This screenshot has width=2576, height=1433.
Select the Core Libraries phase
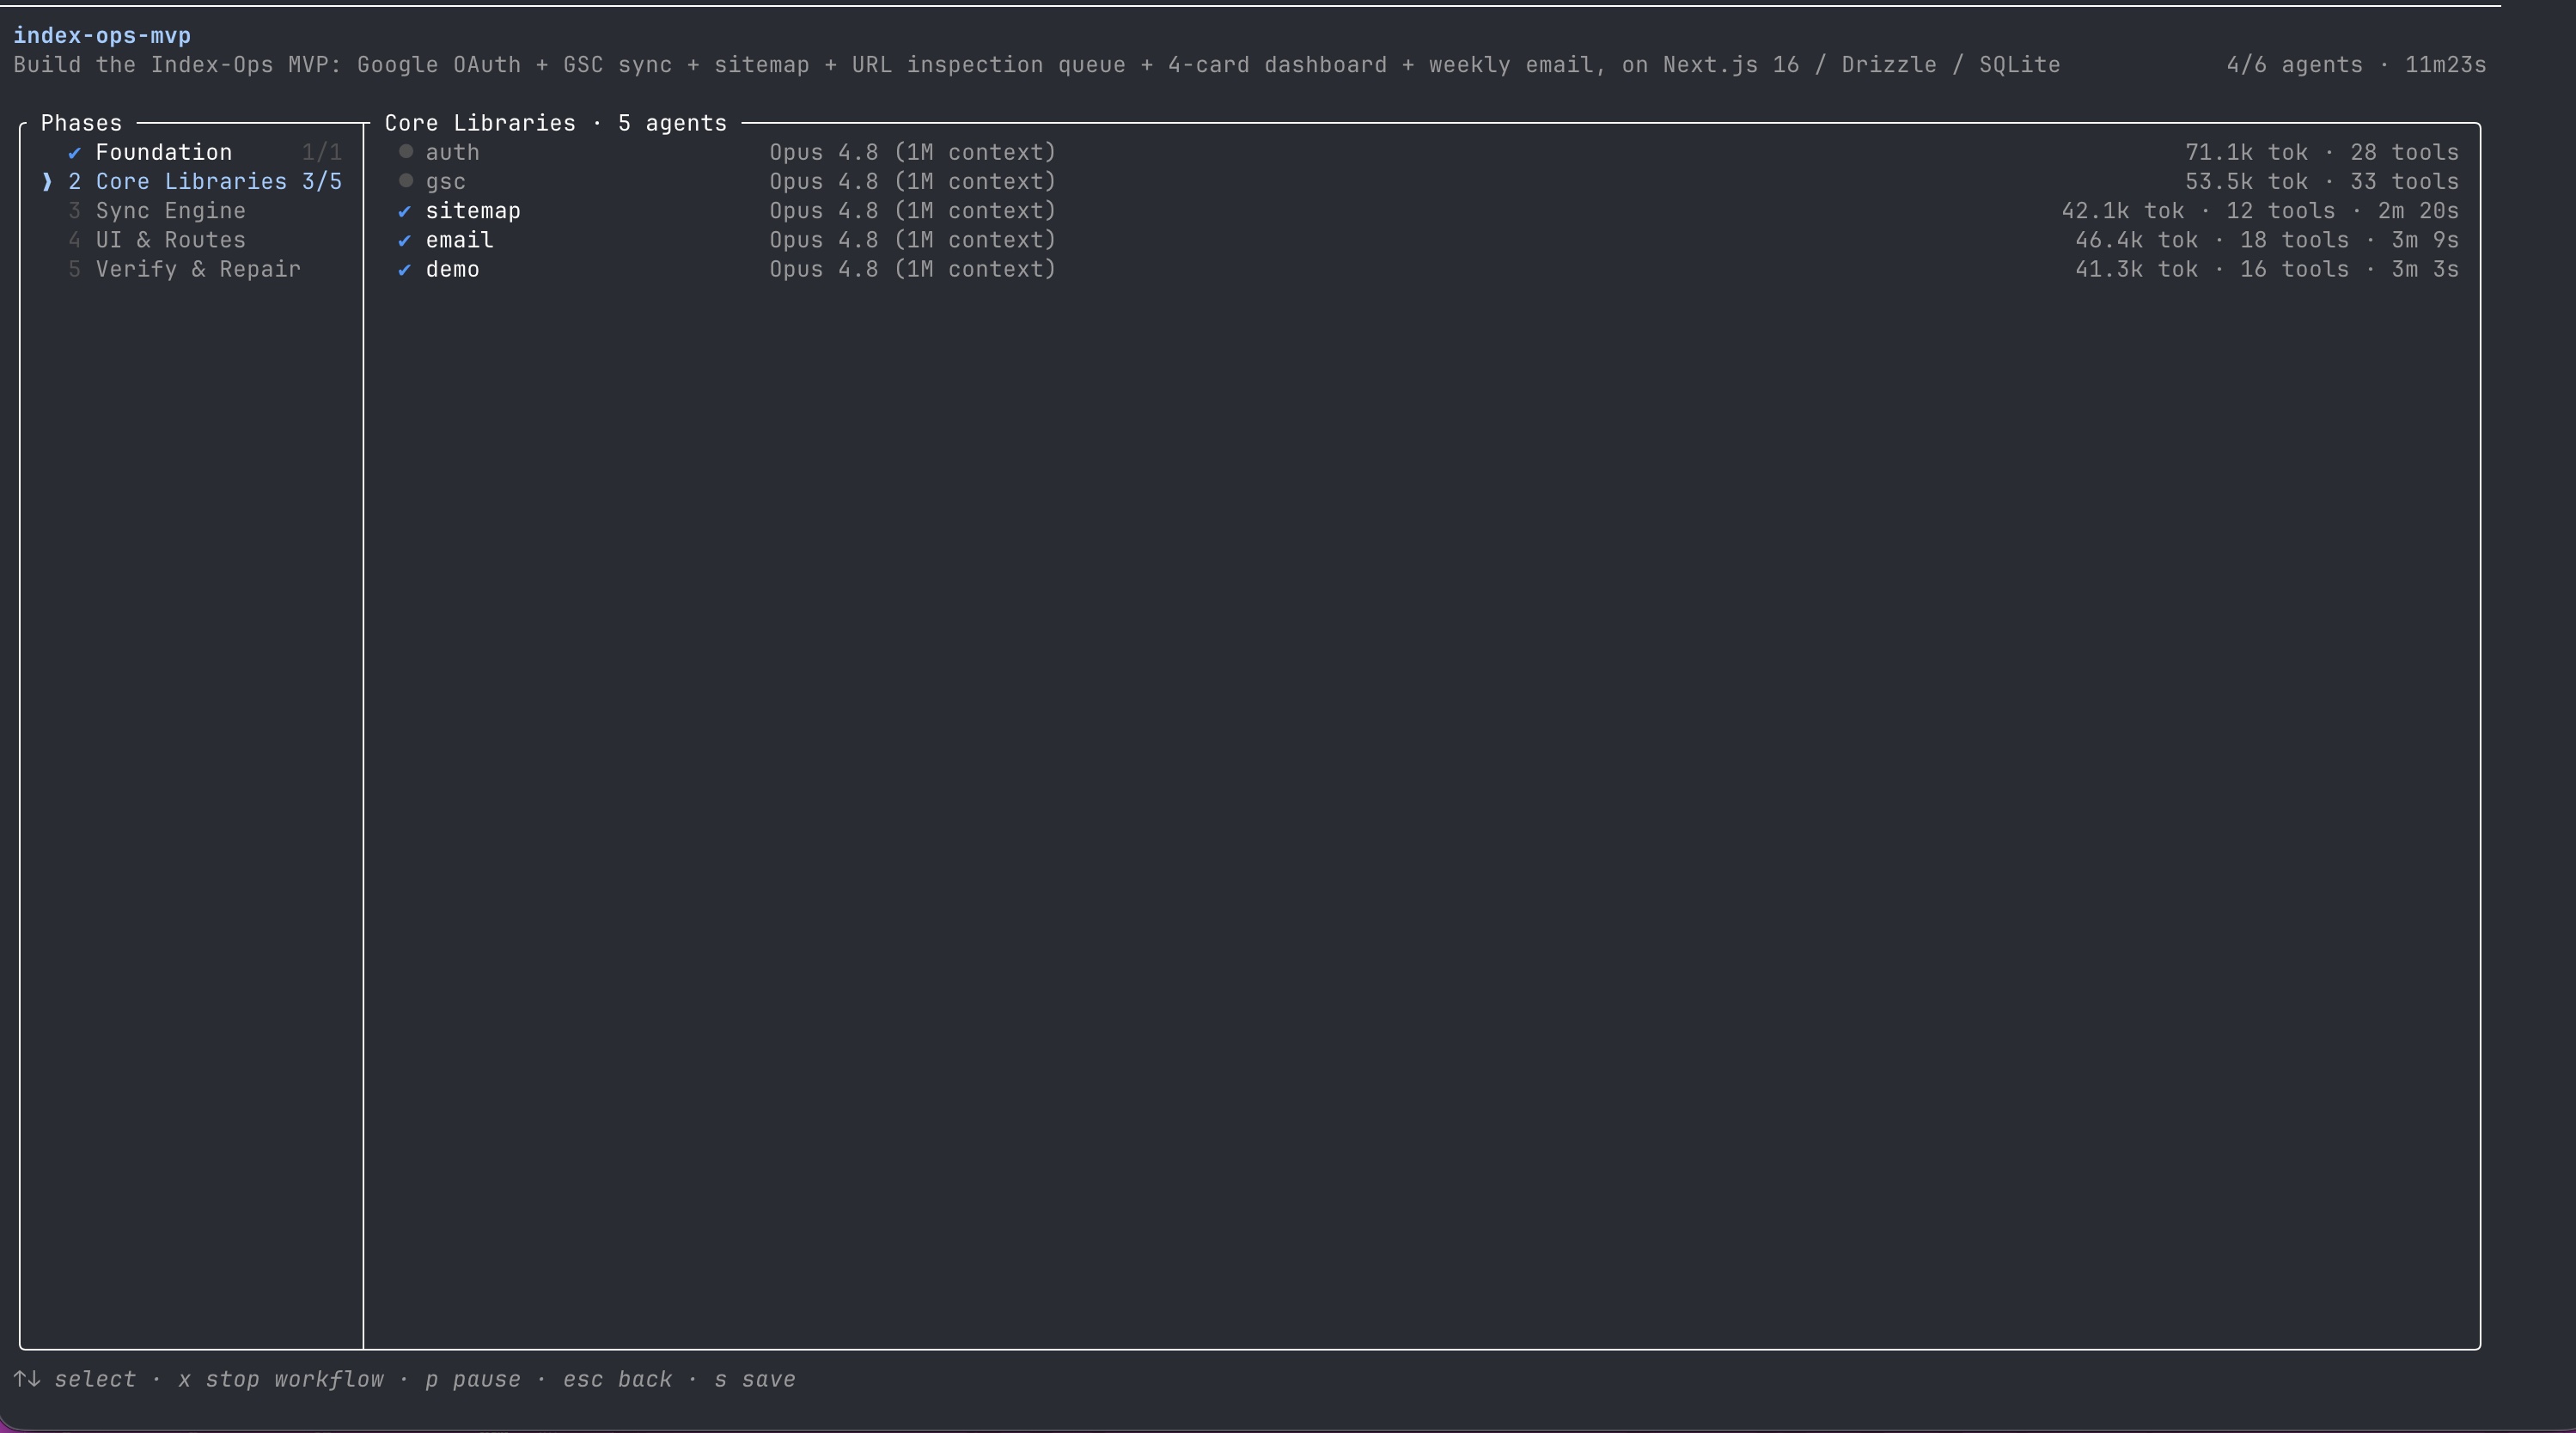pyautogui.click(x=192, y=182)
